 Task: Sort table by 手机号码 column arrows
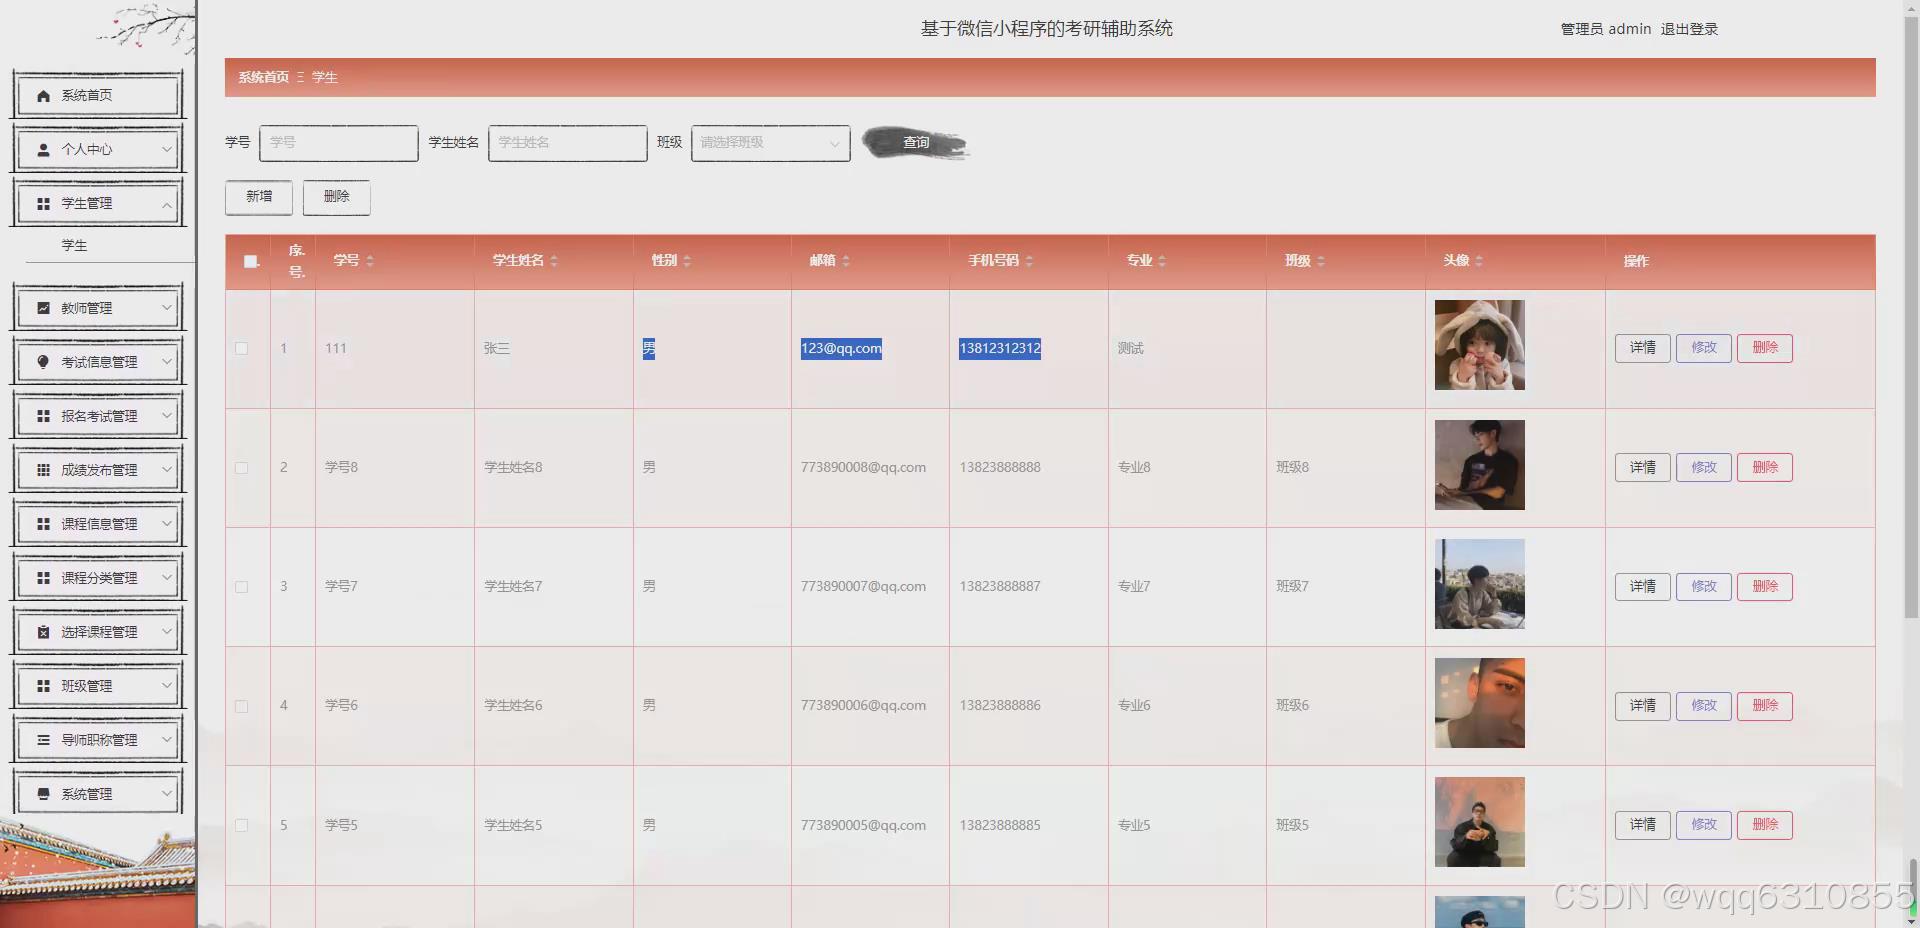1029,261
